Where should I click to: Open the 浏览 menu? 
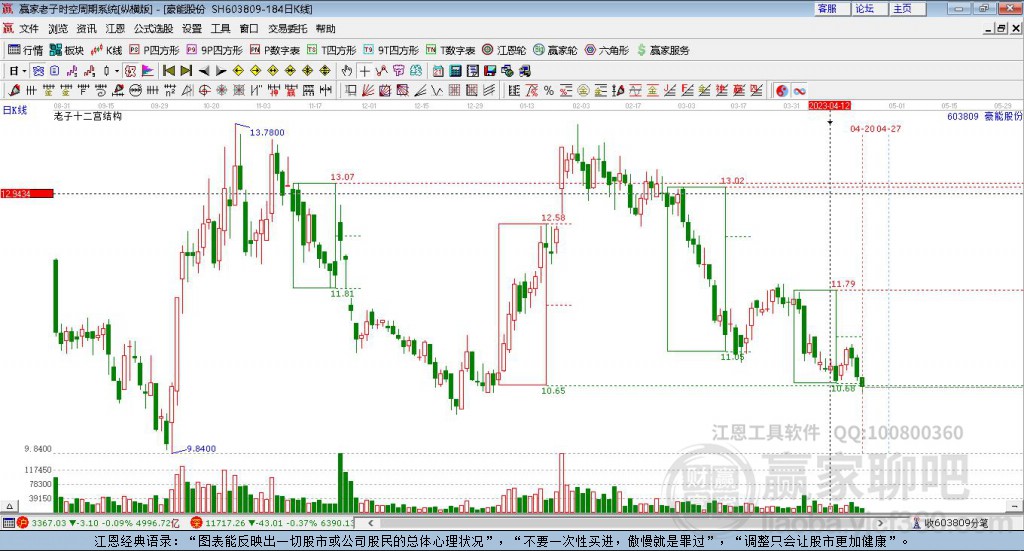click(x=57, y=29)
